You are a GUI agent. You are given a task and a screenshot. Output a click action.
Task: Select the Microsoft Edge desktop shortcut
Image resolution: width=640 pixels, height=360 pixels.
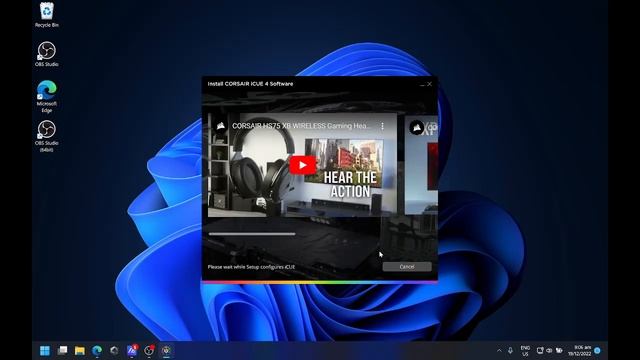pyautogui.click(x=47, y=97)
